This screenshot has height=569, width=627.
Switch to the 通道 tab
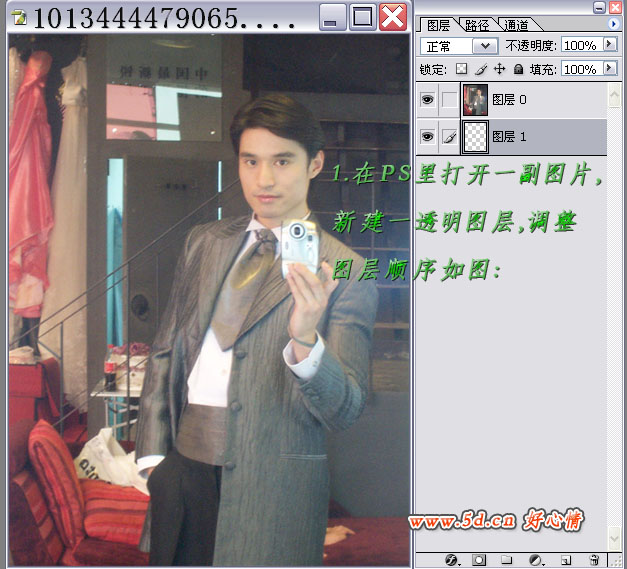516,25
